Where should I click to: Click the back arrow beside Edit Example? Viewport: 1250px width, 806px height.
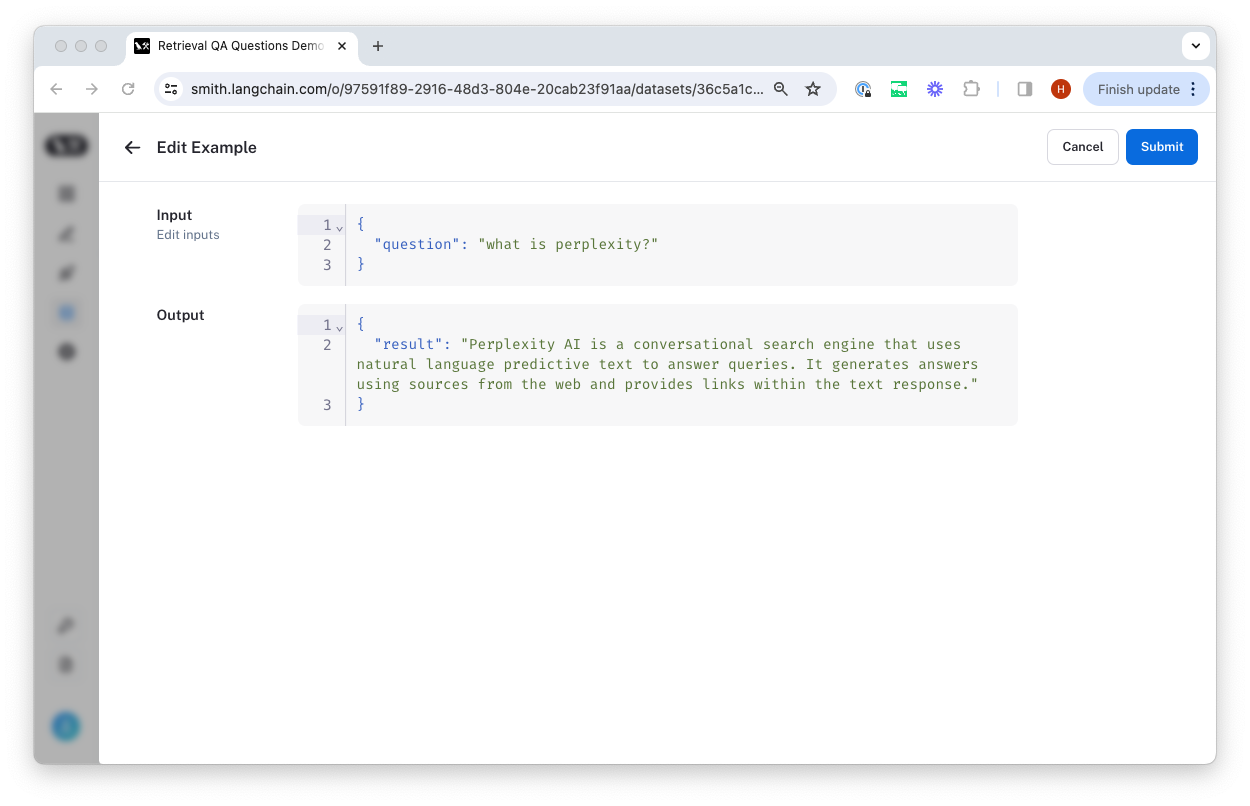pyautogui.click(x=132, y=147)
